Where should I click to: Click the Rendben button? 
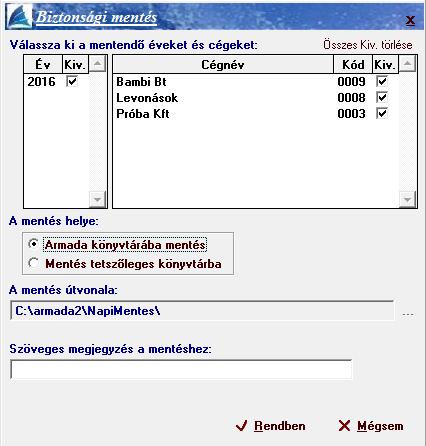pyautogui.click(x=270, y=426)
